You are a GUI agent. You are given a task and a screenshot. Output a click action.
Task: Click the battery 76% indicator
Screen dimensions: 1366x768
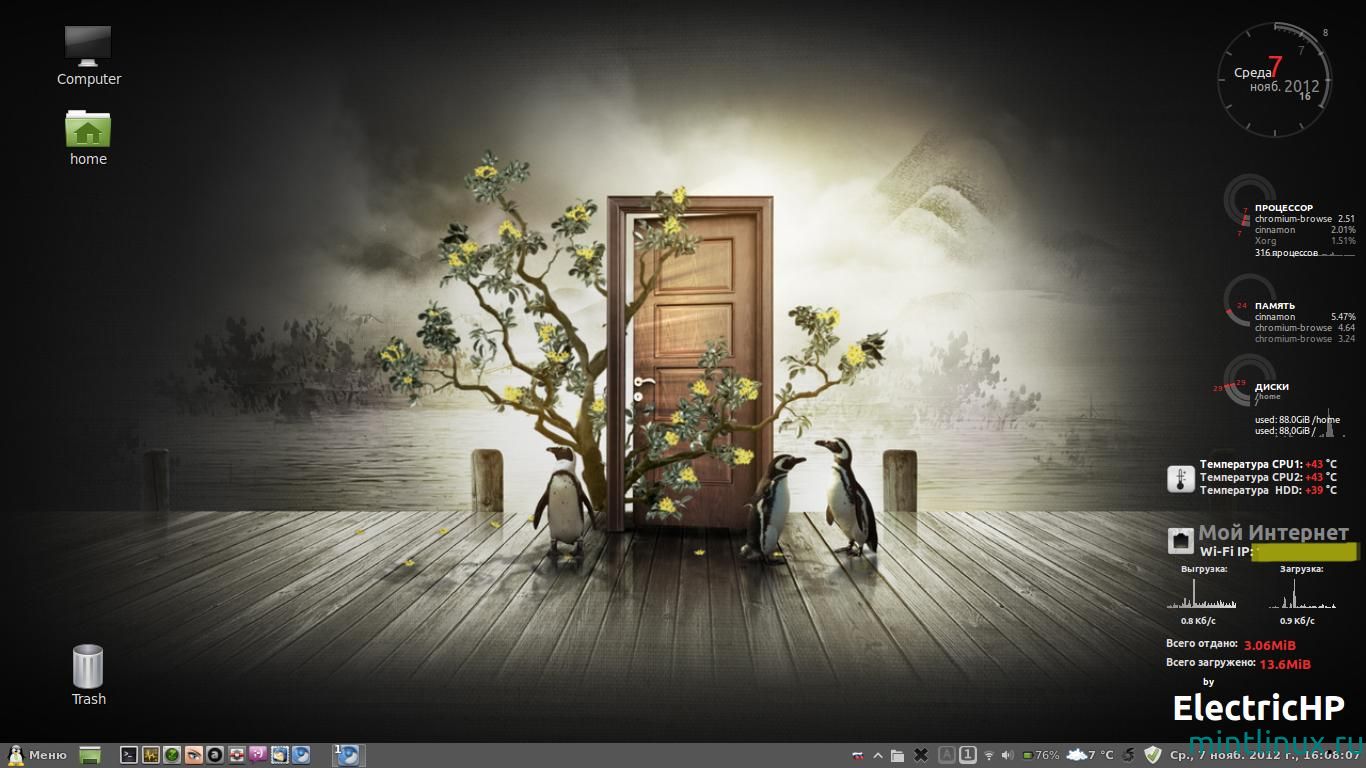click(1041, 755)
